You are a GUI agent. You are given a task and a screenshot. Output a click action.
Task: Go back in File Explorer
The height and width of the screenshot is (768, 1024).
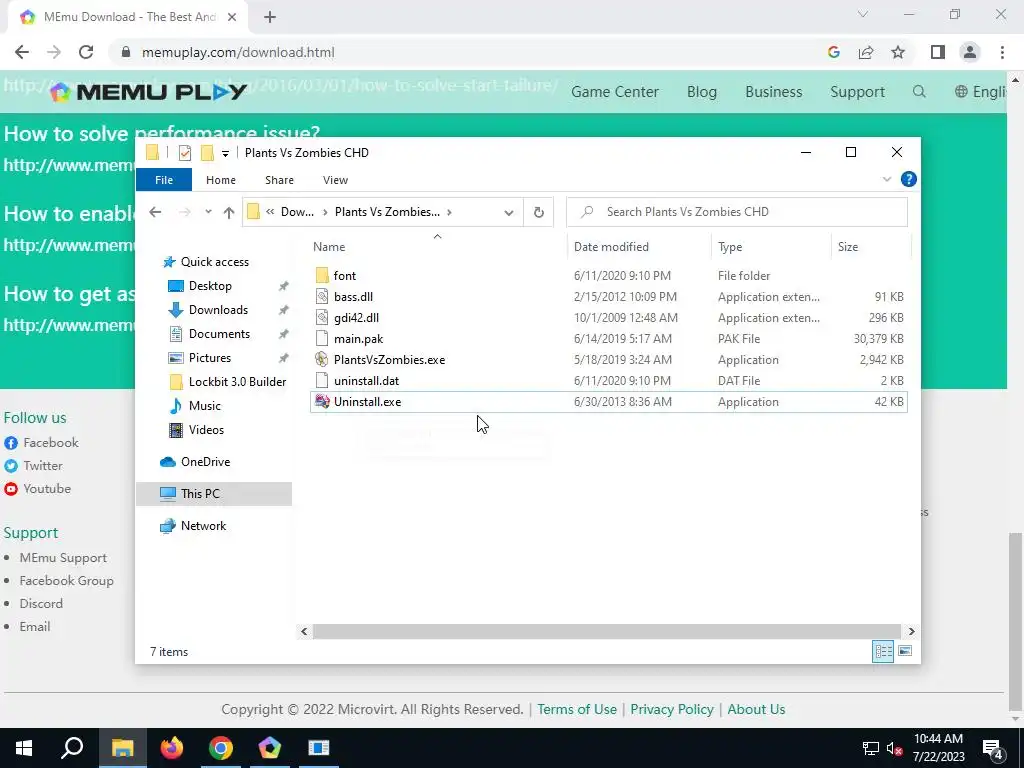coord(155,212)
